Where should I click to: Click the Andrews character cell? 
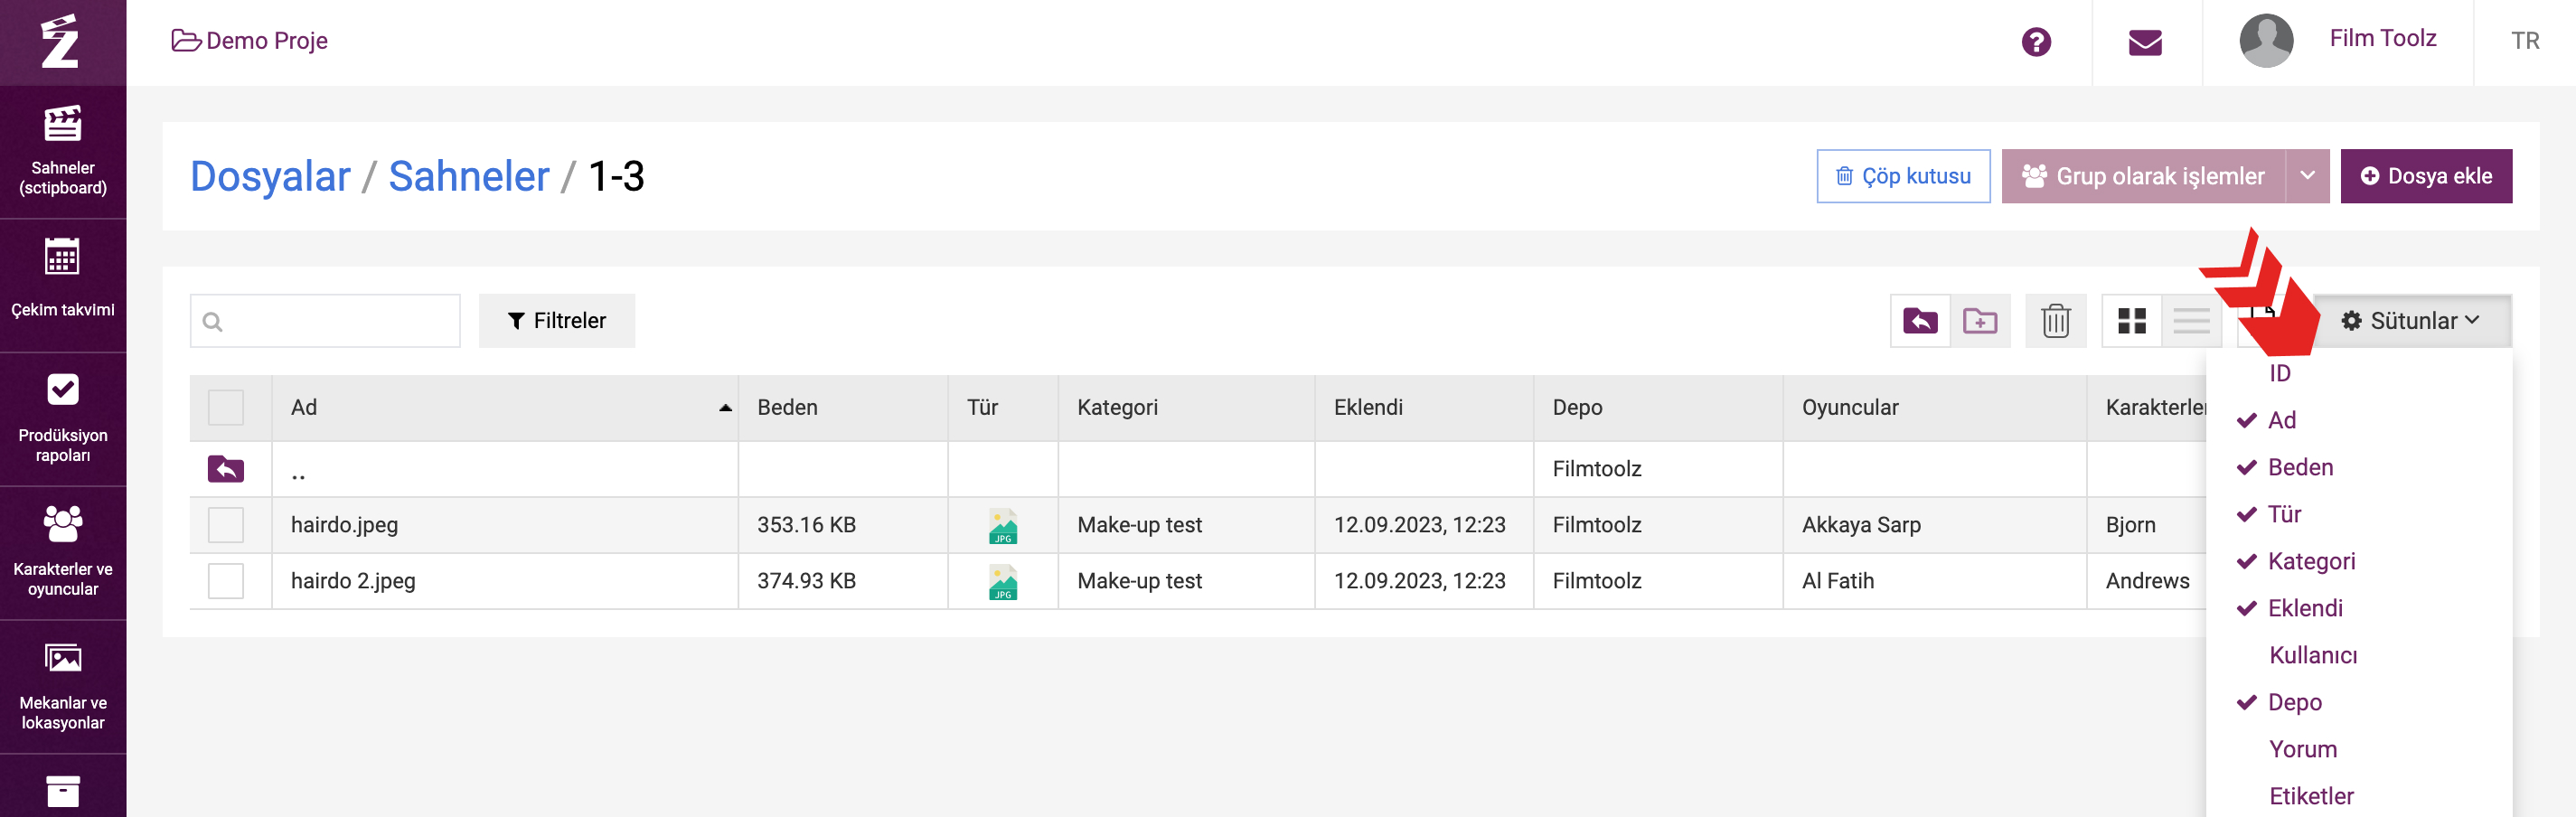(2147, 581)
